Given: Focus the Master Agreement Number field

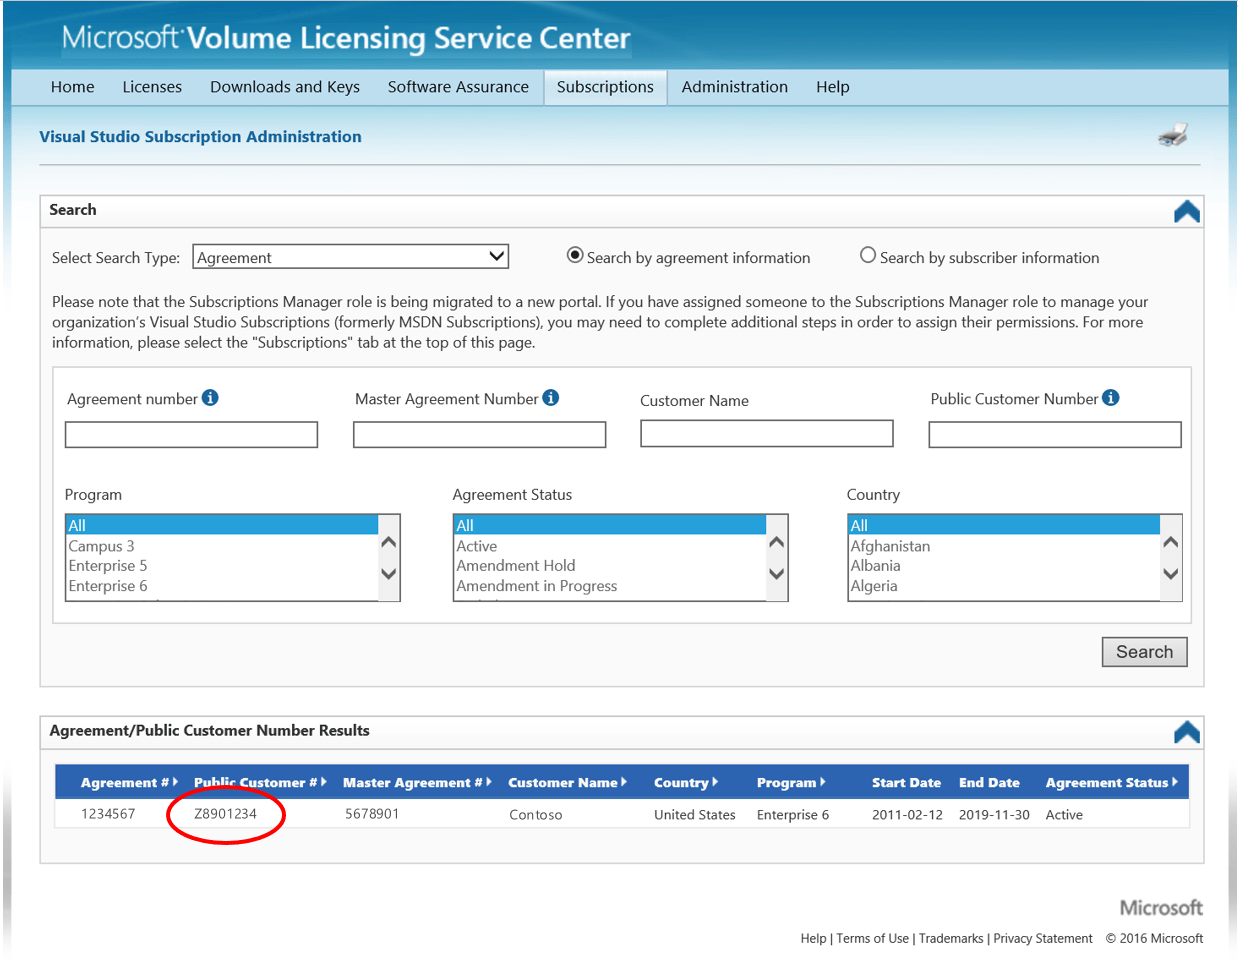Looking at the screenshot, I should point(480,435).
